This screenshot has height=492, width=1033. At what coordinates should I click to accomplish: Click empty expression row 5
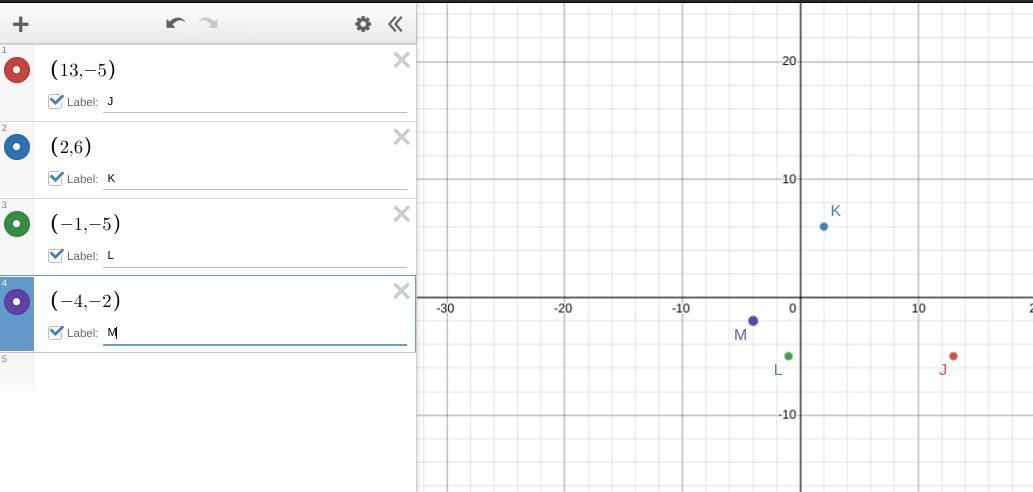point(224,372)
